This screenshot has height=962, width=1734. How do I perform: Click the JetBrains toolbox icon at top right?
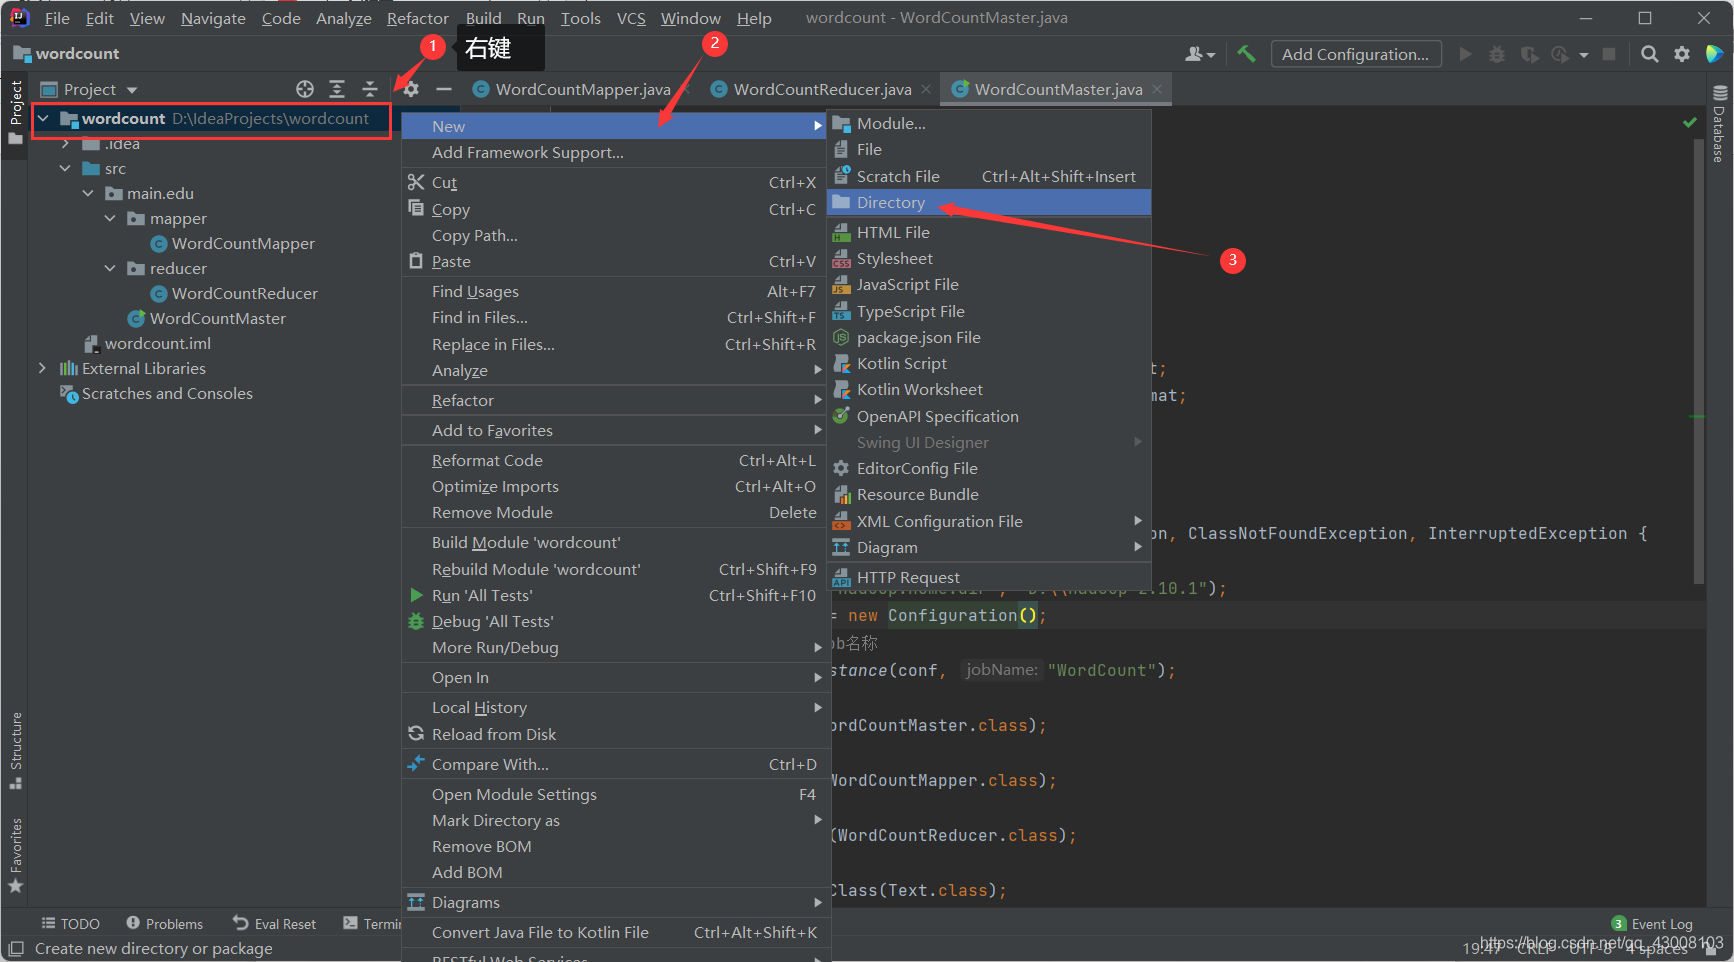pyautogui.click(x=1714, y=54)
